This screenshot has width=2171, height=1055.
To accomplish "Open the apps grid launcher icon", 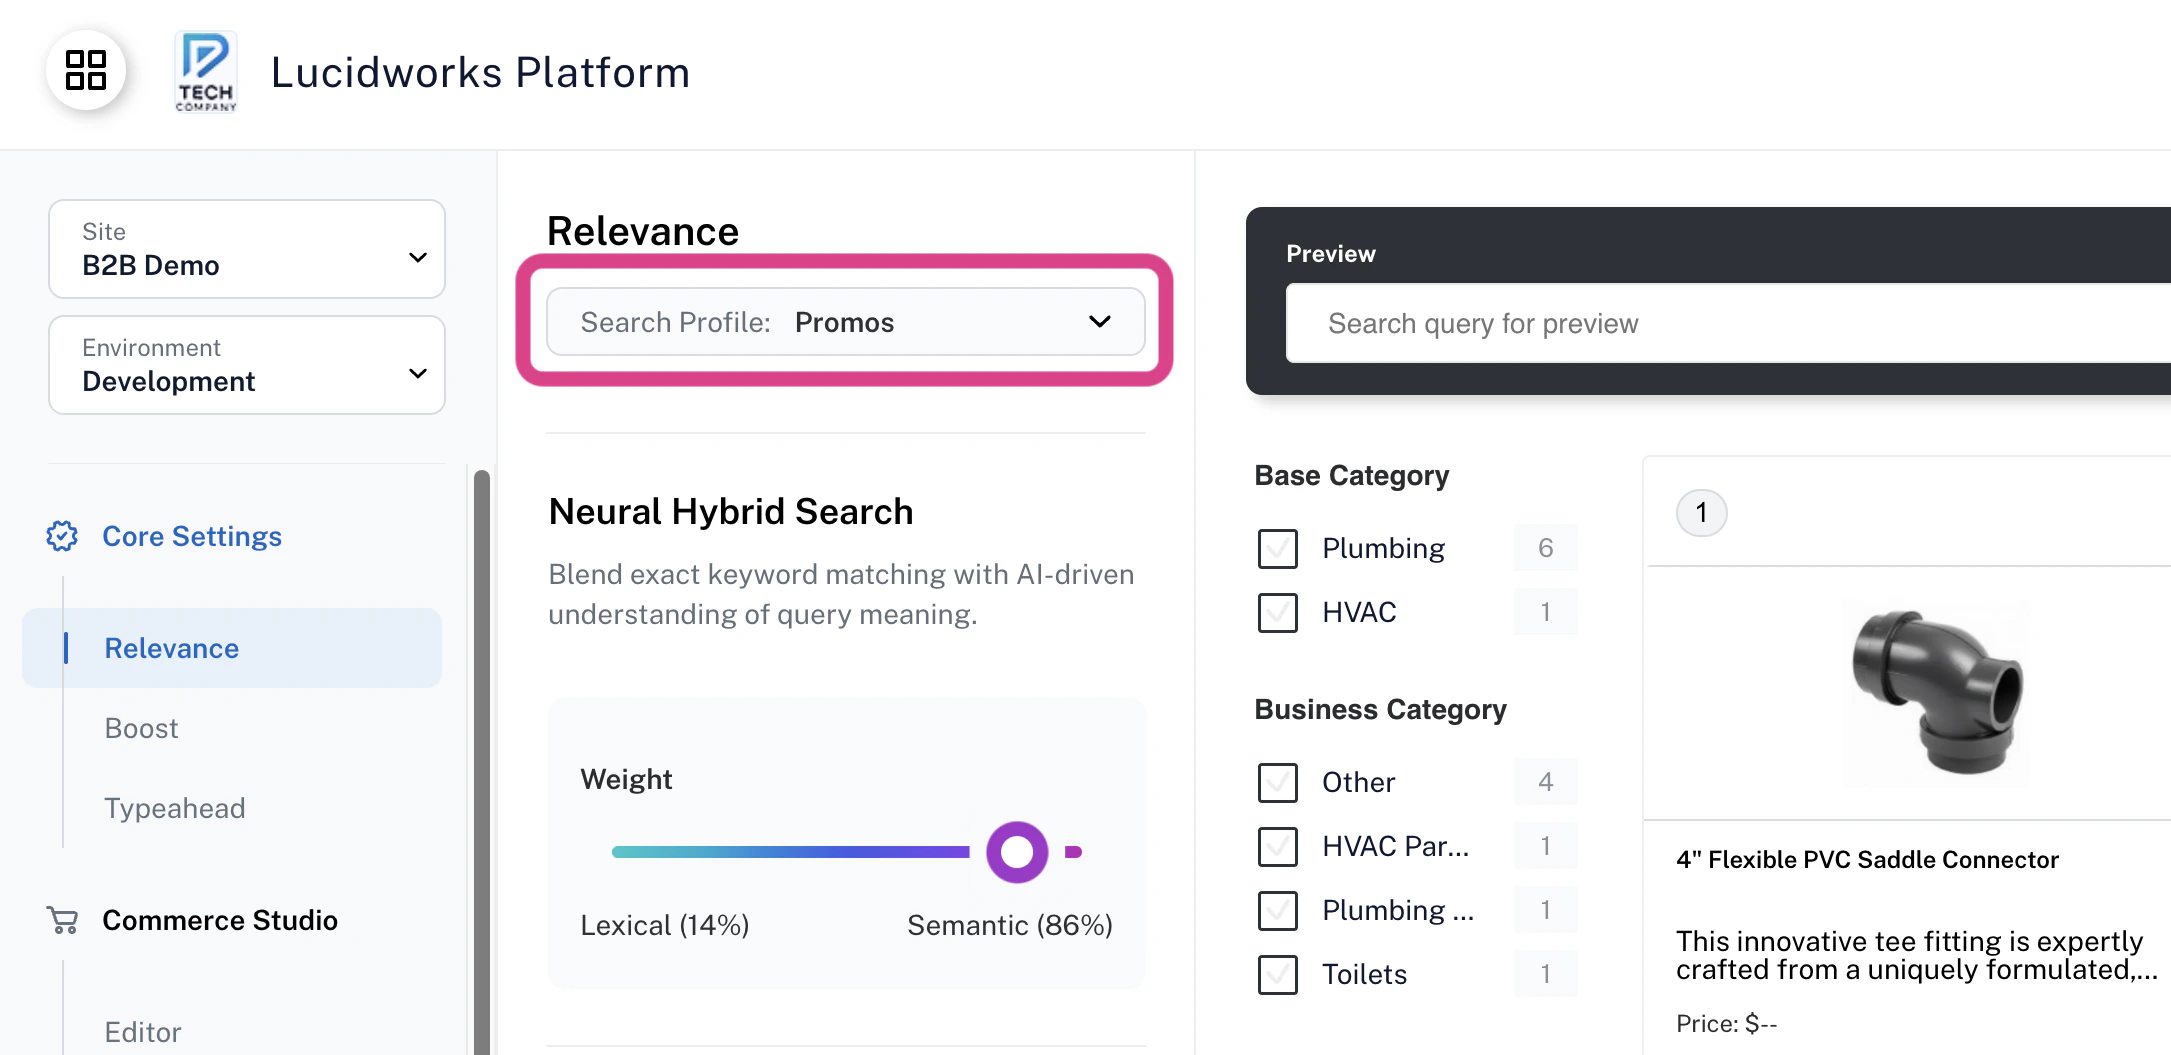I will point(86,71).
